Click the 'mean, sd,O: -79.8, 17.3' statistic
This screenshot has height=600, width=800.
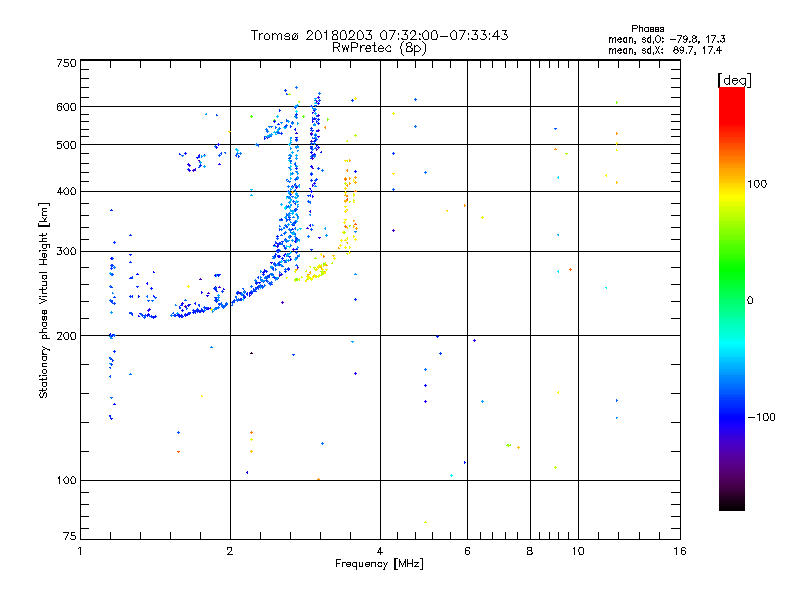tap(666, 39)
